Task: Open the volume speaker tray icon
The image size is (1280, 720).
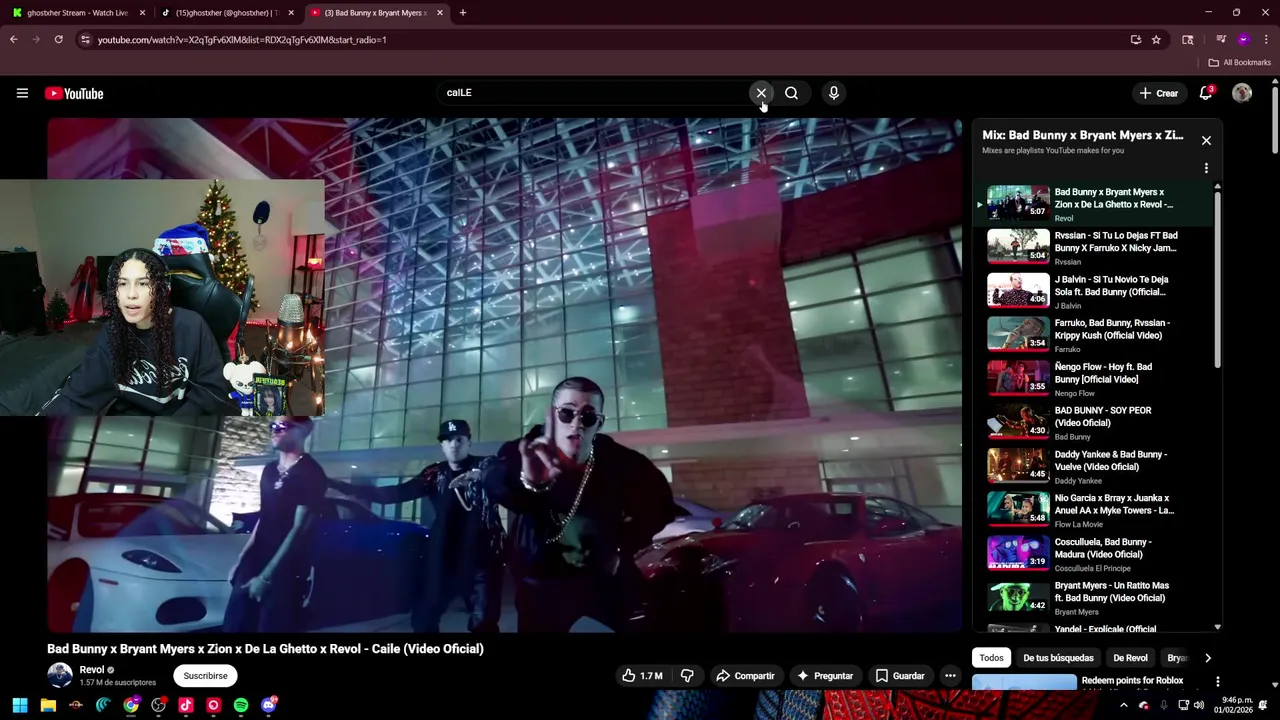Action: coord(1198,705)
